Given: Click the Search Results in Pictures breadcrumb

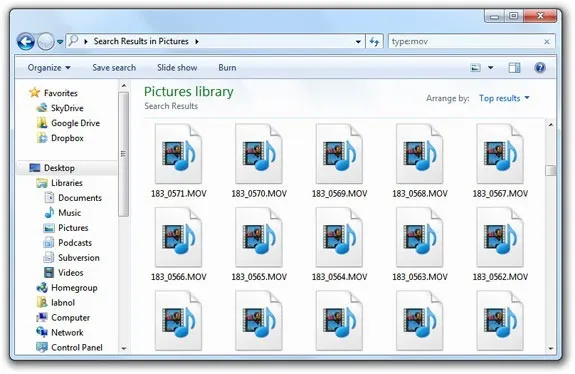Looking at the screenshot, I should (x=141, y=41).
